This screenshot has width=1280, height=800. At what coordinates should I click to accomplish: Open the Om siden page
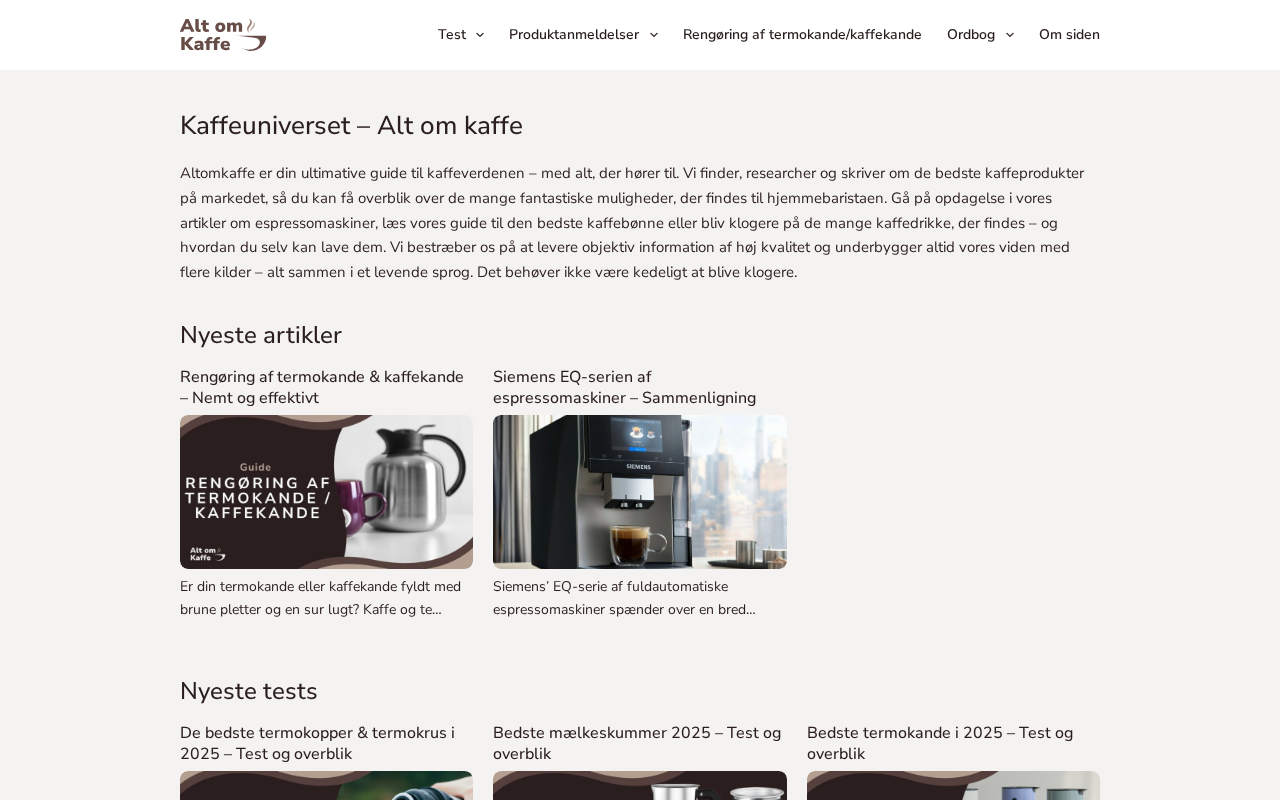click(x=1069, y=35)
